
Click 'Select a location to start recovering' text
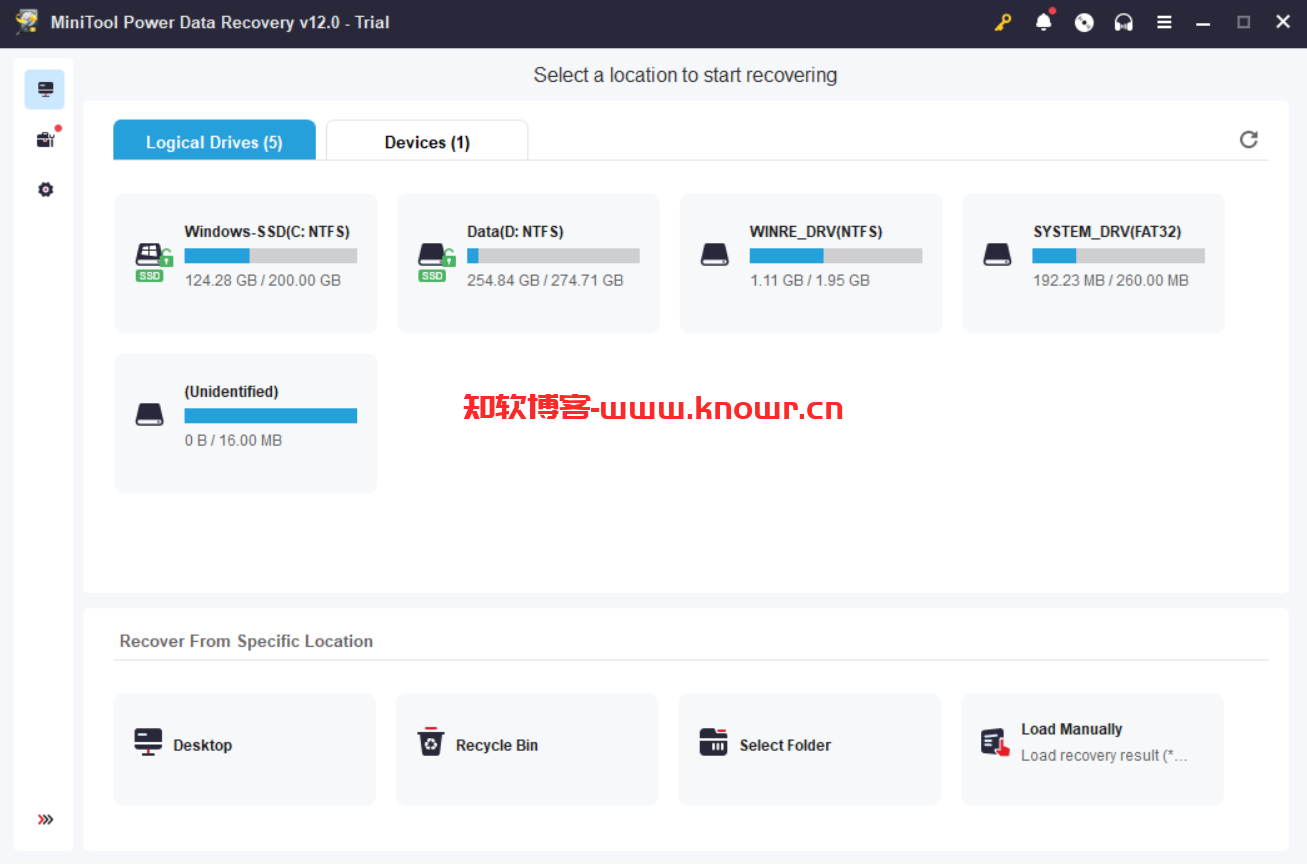[x=685, y=75]
